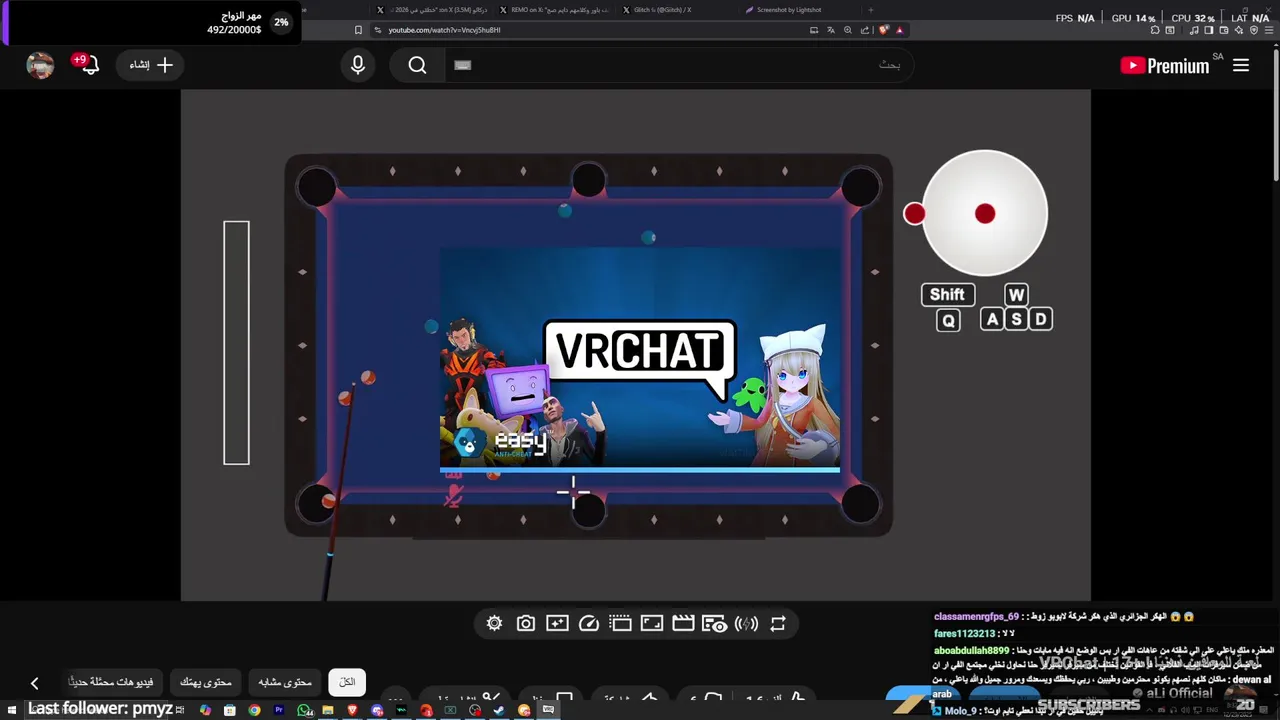Open the performance gauge icon
1280x720 pixels.
tap(589, 623)
